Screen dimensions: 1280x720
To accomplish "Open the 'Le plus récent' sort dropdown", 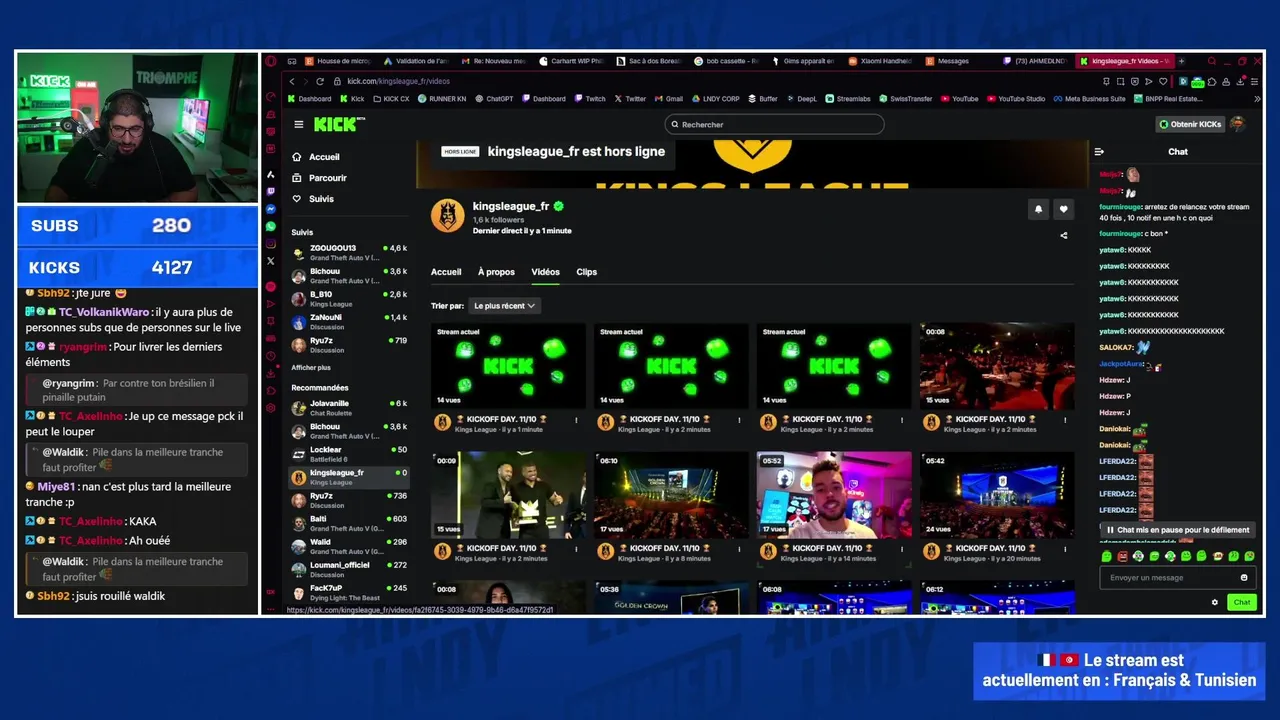I will pyautogui.click(x=504, y=306).
